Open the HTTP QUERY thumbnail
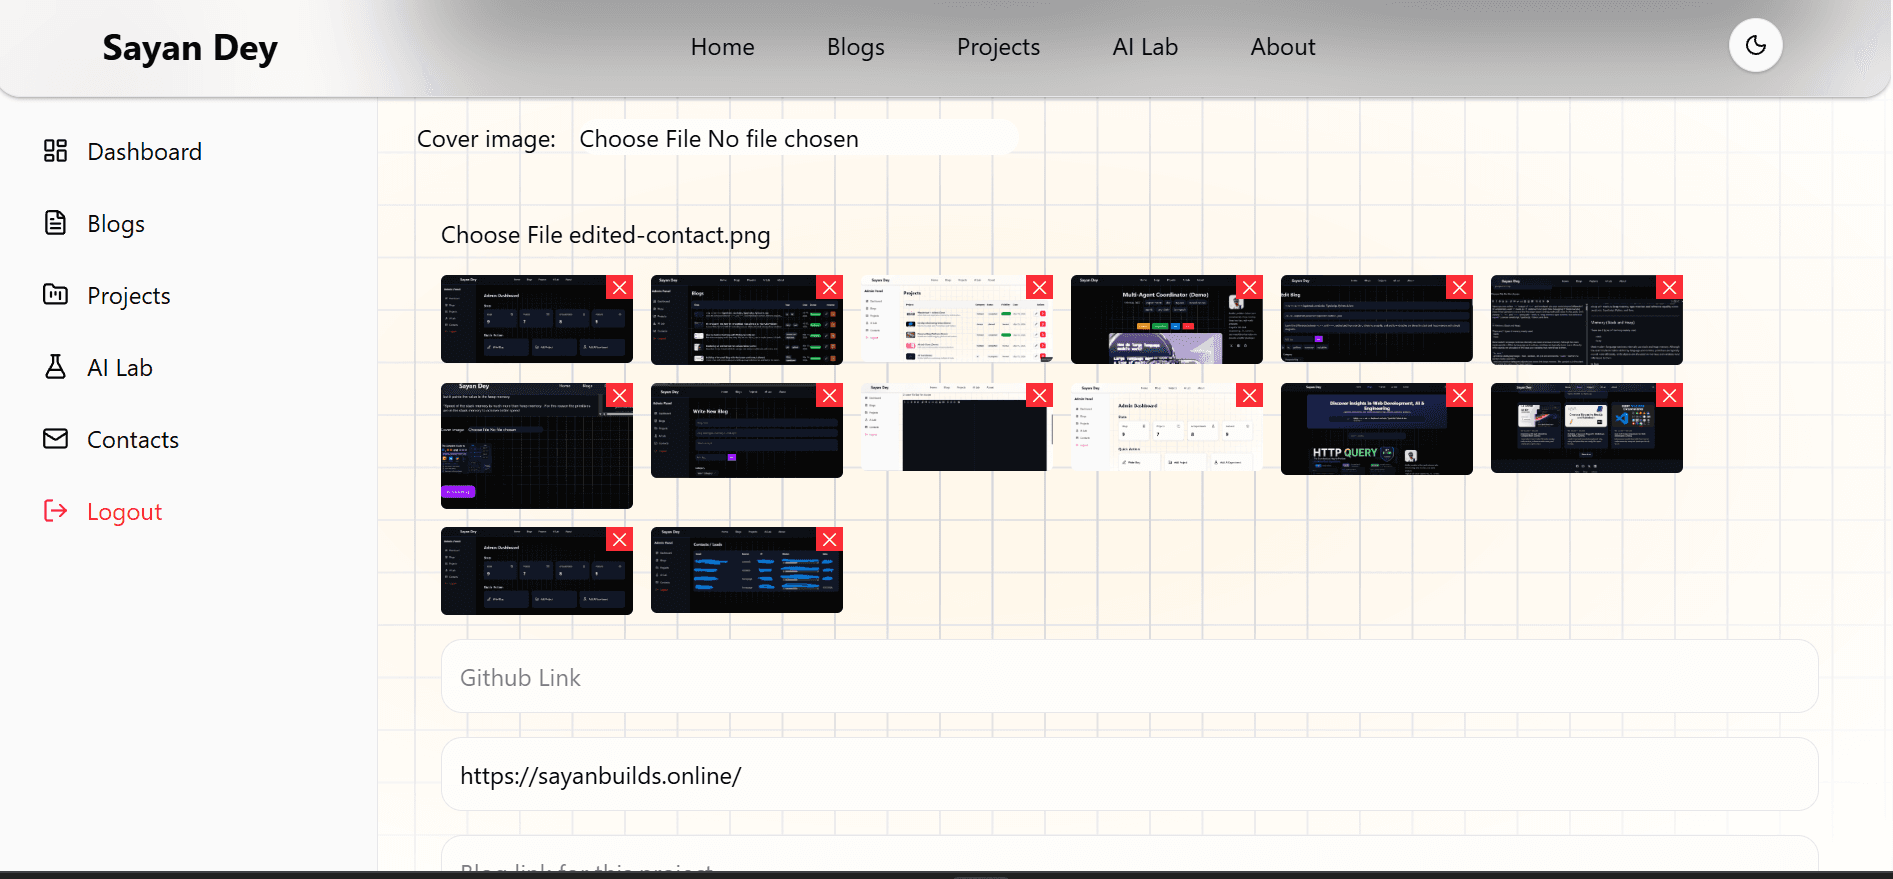The width and height of the screenshot is (1893, 879). [x=1376, y=429]
